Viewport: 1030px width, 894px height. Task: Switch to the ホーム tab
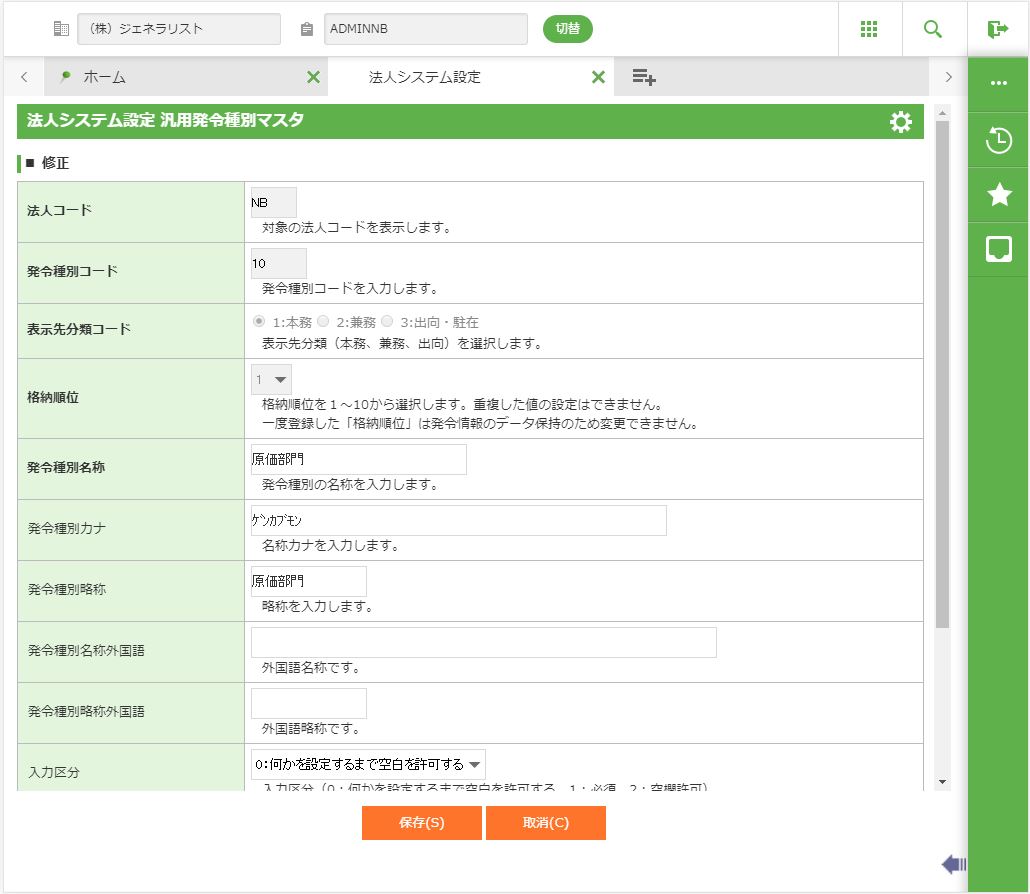click(x=104, y=77)
